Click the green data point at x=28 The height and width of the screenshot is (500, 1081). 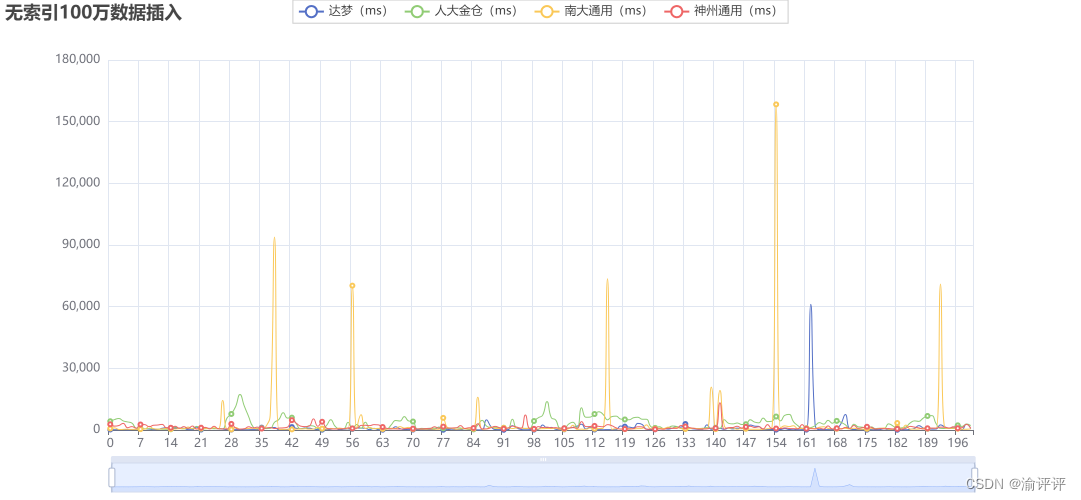click(x=231, y=414)
